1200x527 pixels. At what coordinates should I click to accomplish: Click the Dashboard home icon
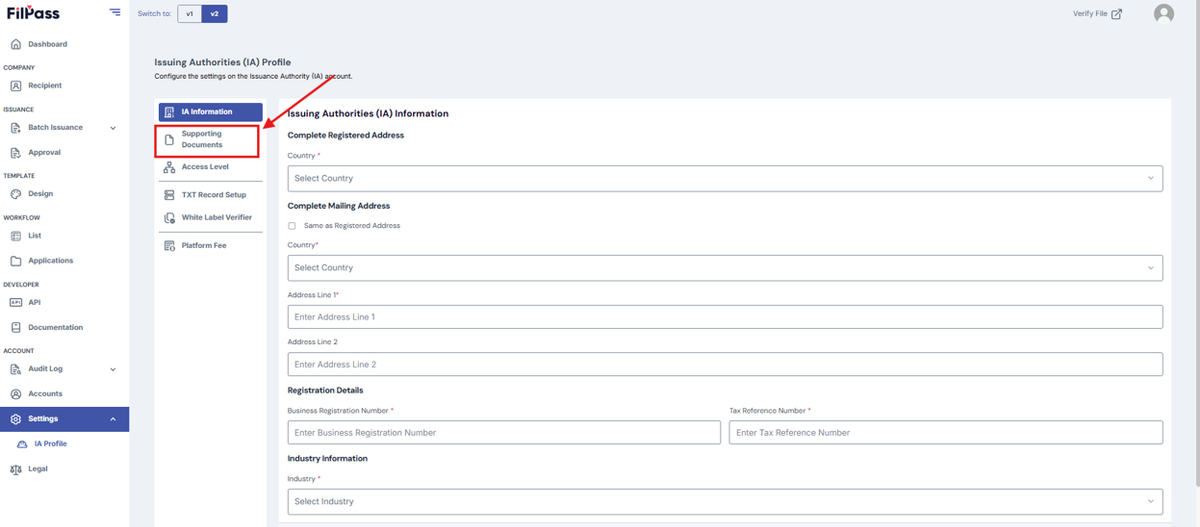coord(16,44)
